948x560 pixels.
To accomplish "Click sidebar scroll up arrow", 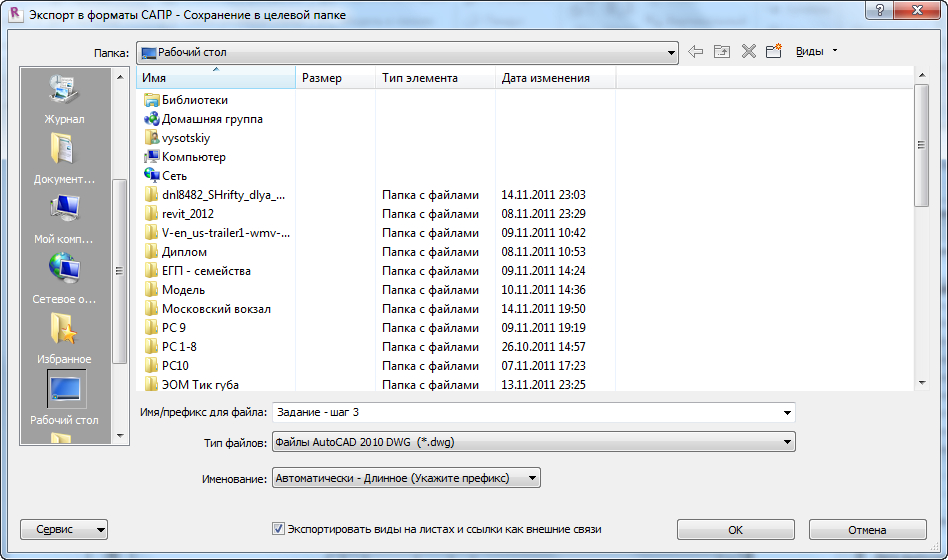I will [120, 77].
